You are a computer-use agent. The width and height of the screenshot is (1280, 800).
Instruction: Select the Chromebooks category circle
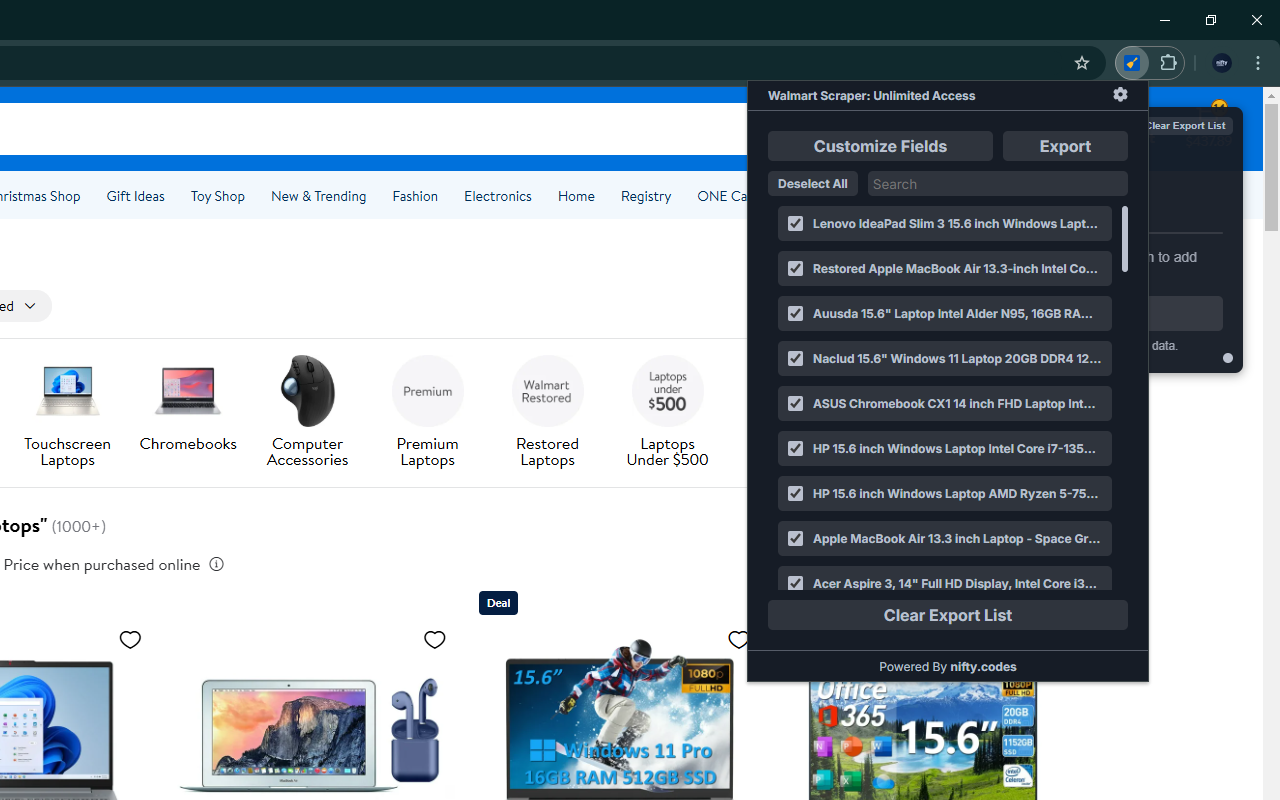187,390
